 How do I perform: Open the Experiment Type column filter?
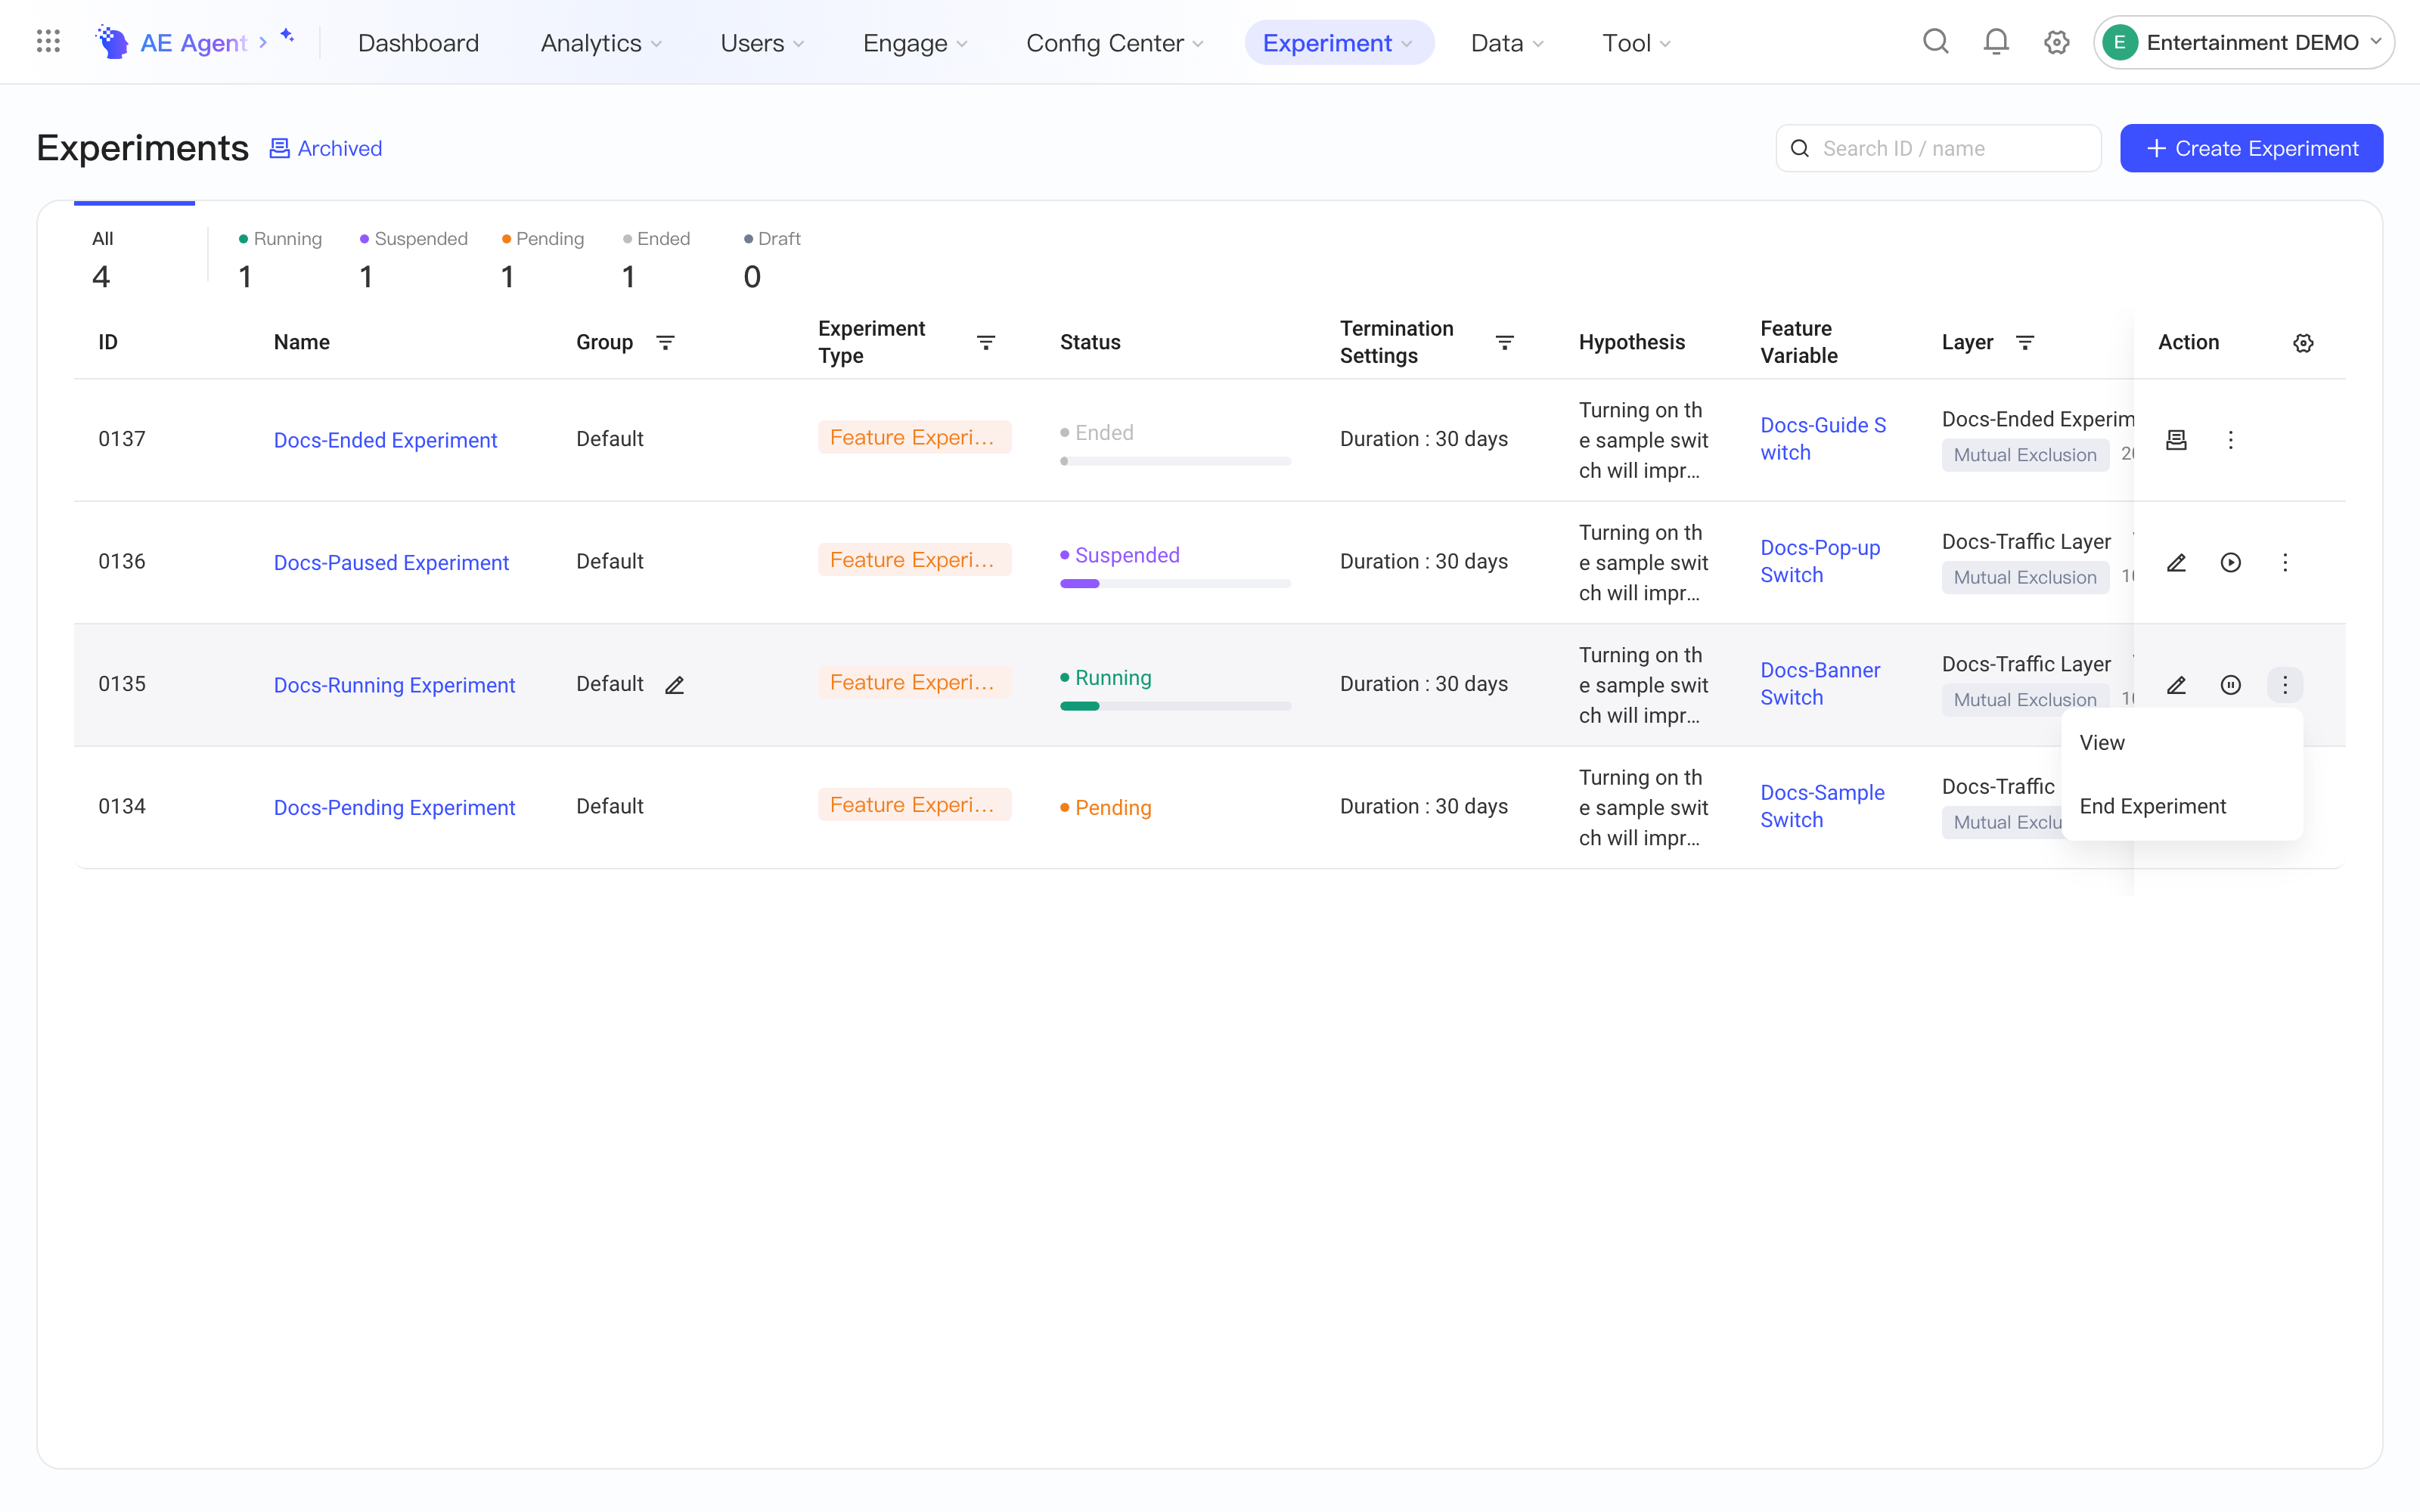click(x=986, y=343)
